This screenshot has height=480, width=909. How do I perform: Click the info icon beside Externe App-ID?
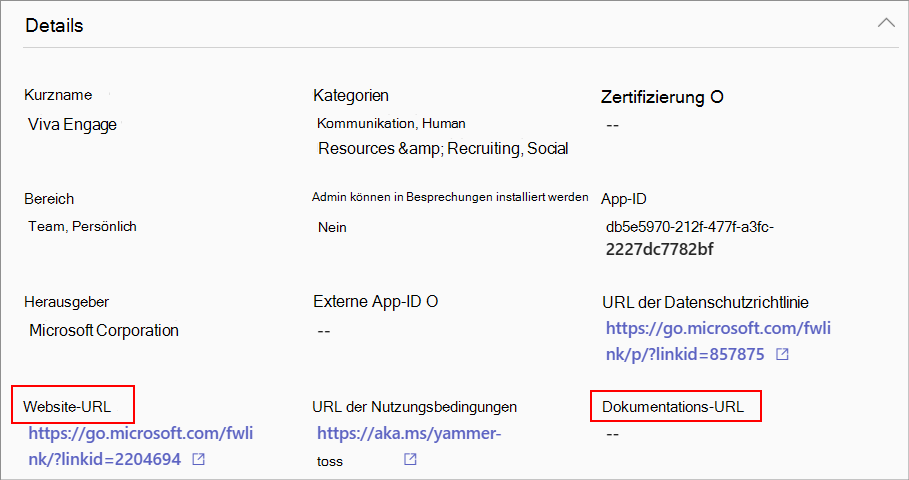[x=433, y=301]
